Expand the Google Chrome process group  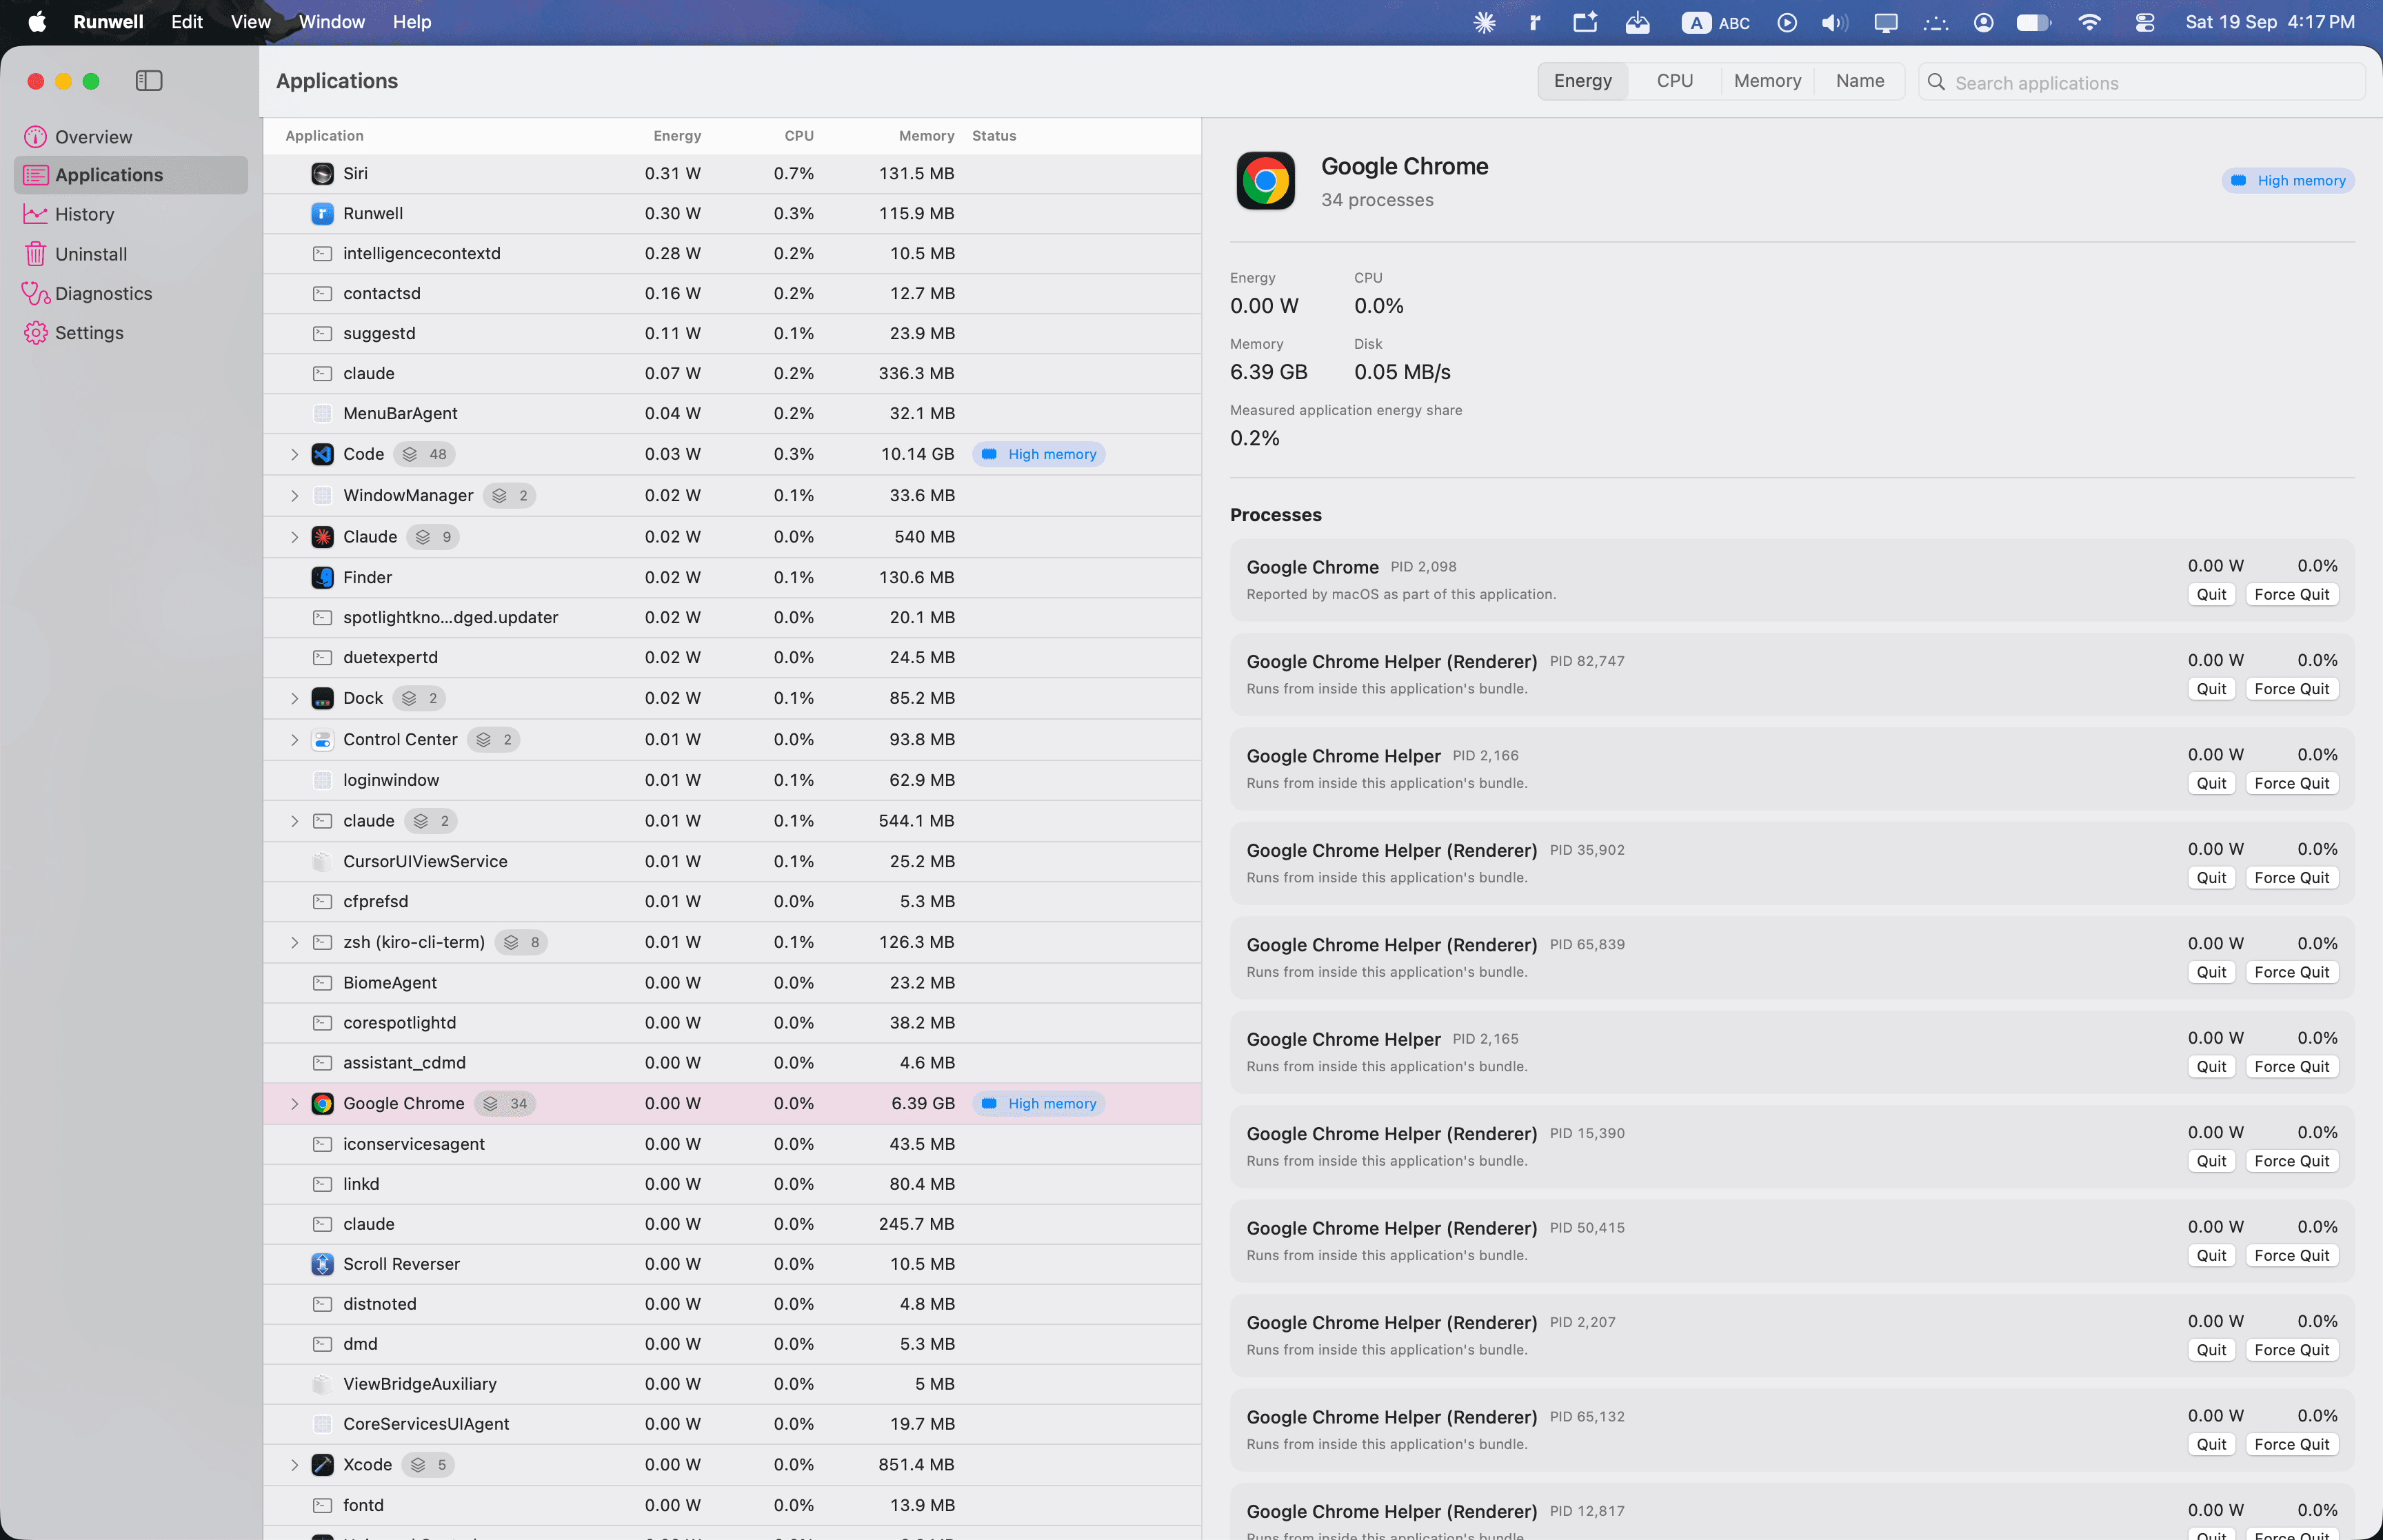click(x=294, y=1104)
